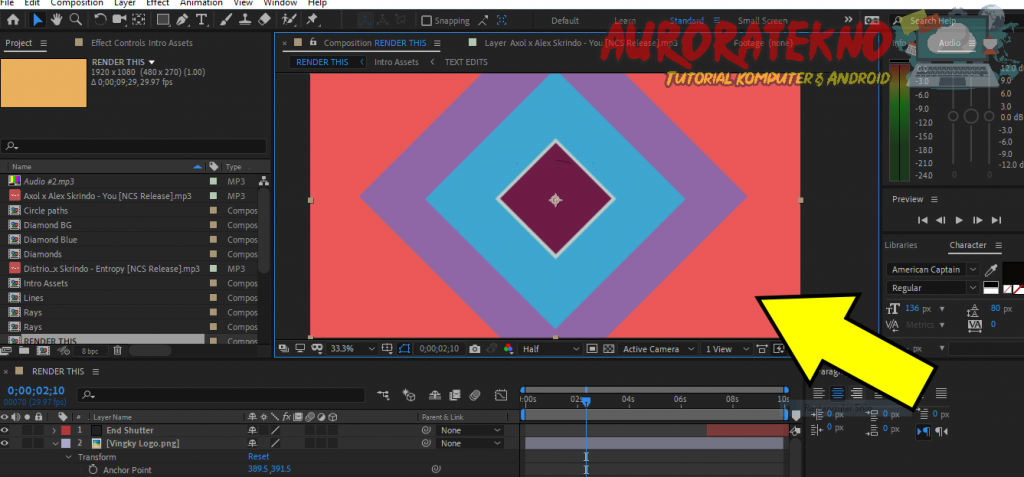Viewport: 1024px width, 477px height.
Task: Open the Intro Assets breadcrumb
Action: 396,62
